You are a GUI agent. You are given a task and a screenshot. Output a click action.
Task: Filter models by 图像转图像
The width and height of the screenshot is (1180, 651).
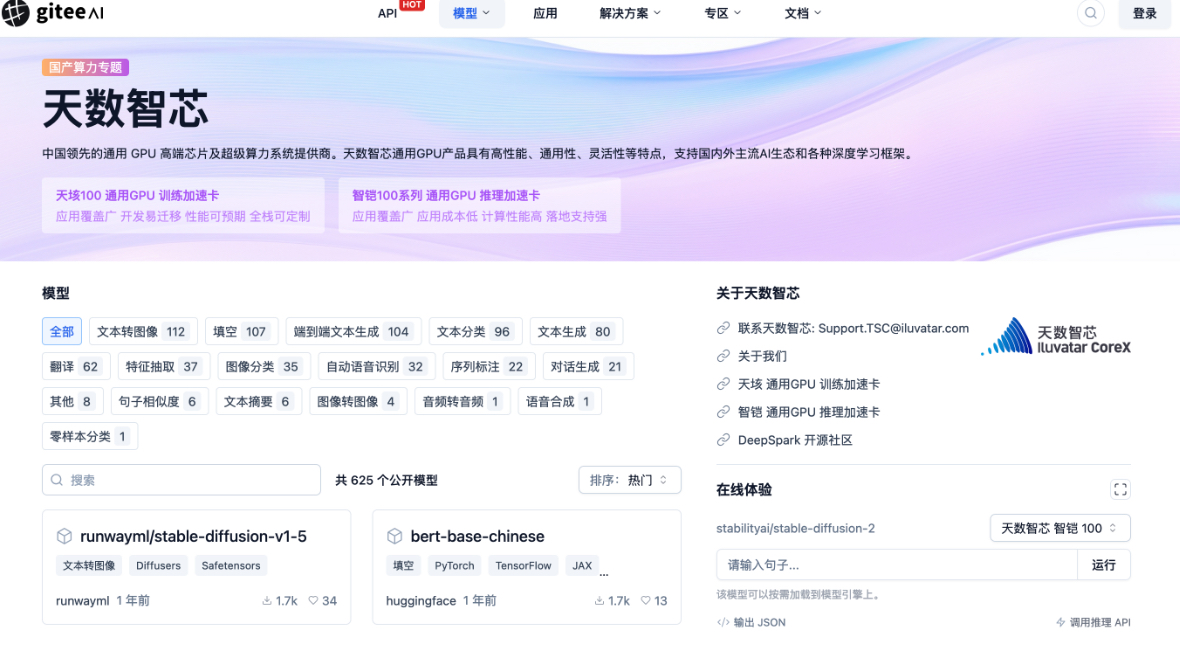tap(358, 401)
